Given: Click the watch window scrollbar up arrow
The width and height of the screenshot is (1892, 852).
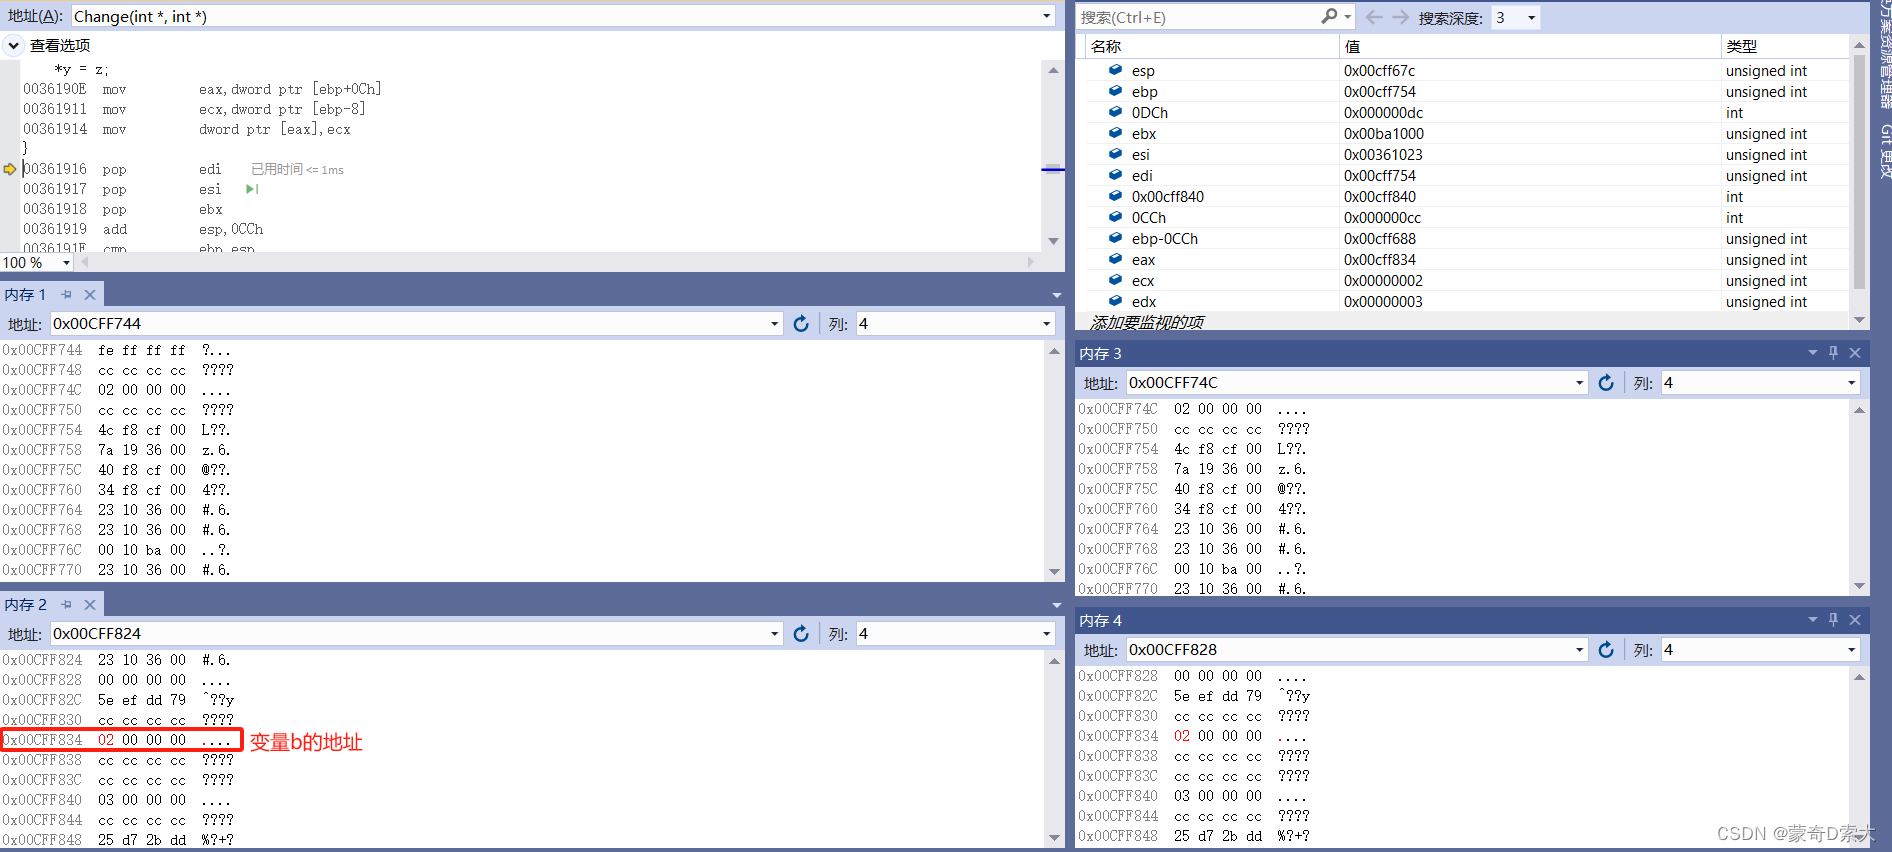Looking at the screenshot, I should click(1859, 45).
